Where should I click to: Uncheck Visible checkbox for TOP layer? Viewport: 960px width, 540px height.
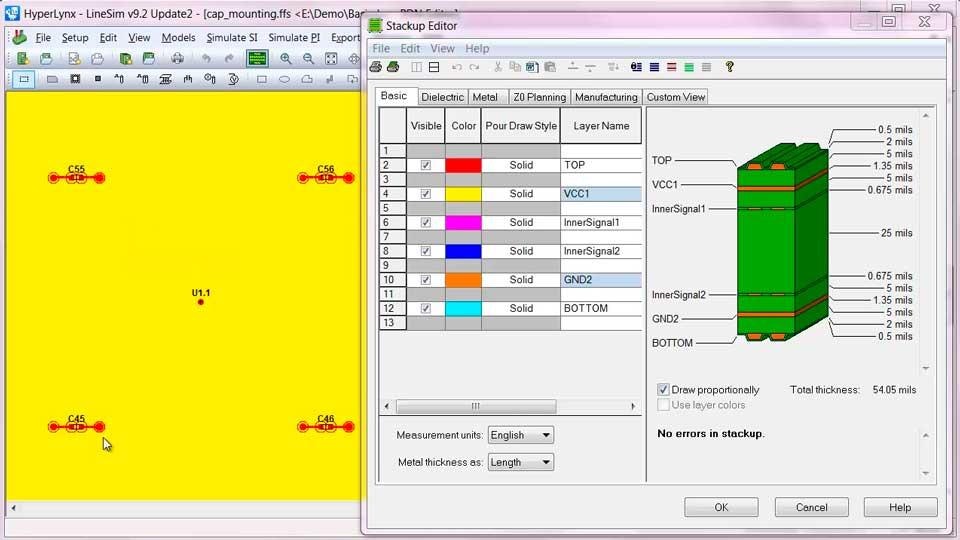[426, 165]
